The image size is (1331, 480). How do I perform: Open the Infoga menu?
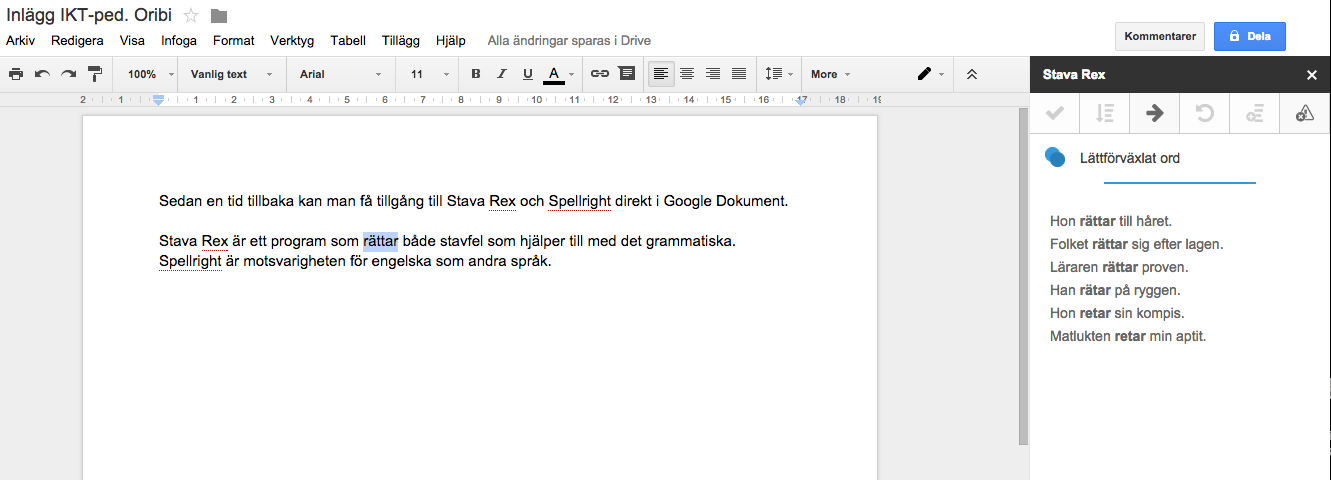(179, 41)
